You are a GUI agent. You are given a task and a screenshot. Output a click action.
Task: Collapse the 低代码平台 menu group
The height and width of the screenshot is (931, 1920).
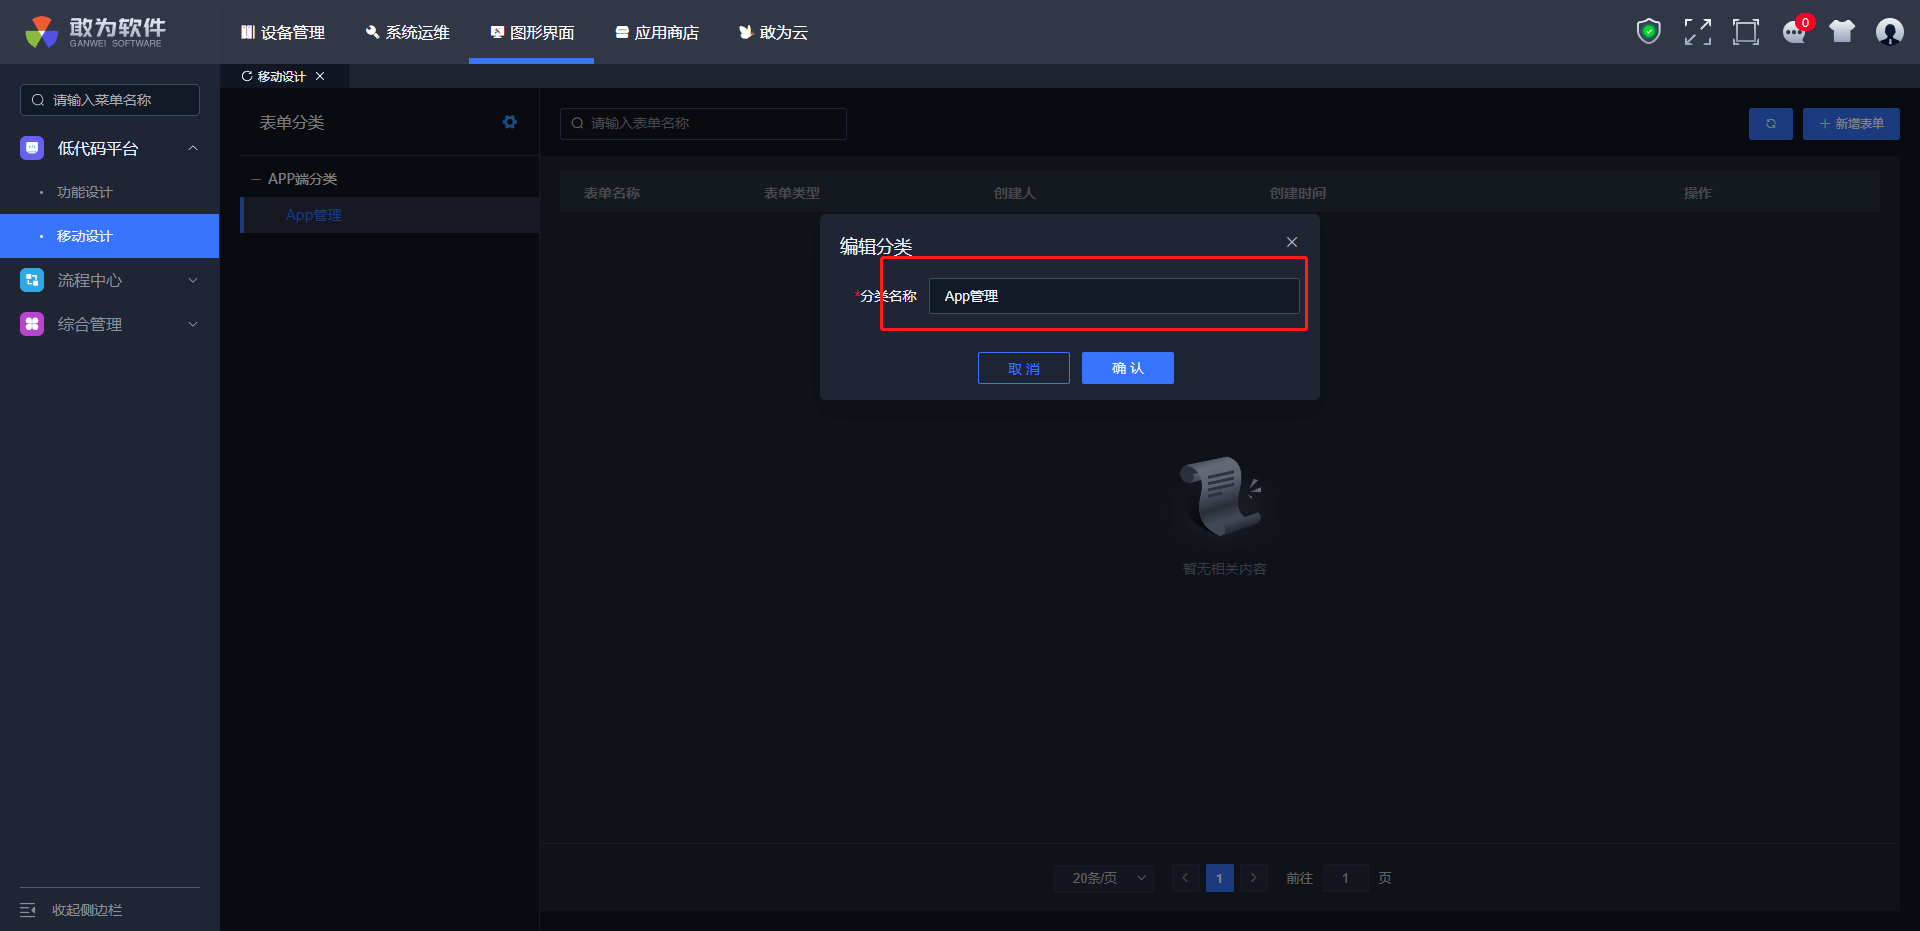point(193,148)
